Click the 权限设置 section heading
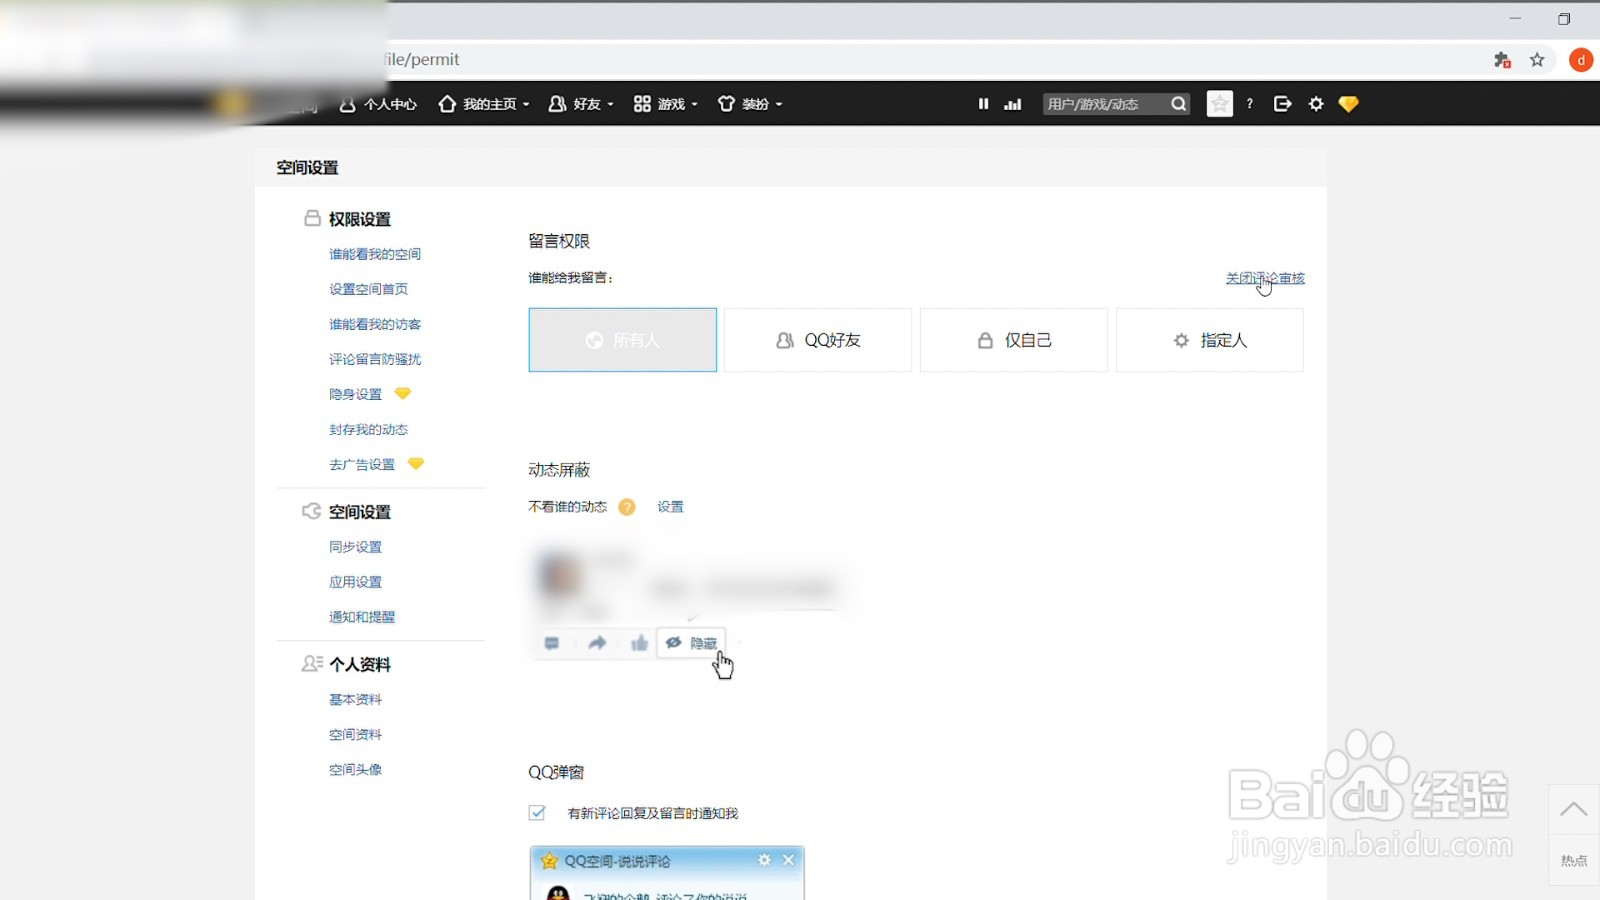1600x900 pixels. click(360, 219)
